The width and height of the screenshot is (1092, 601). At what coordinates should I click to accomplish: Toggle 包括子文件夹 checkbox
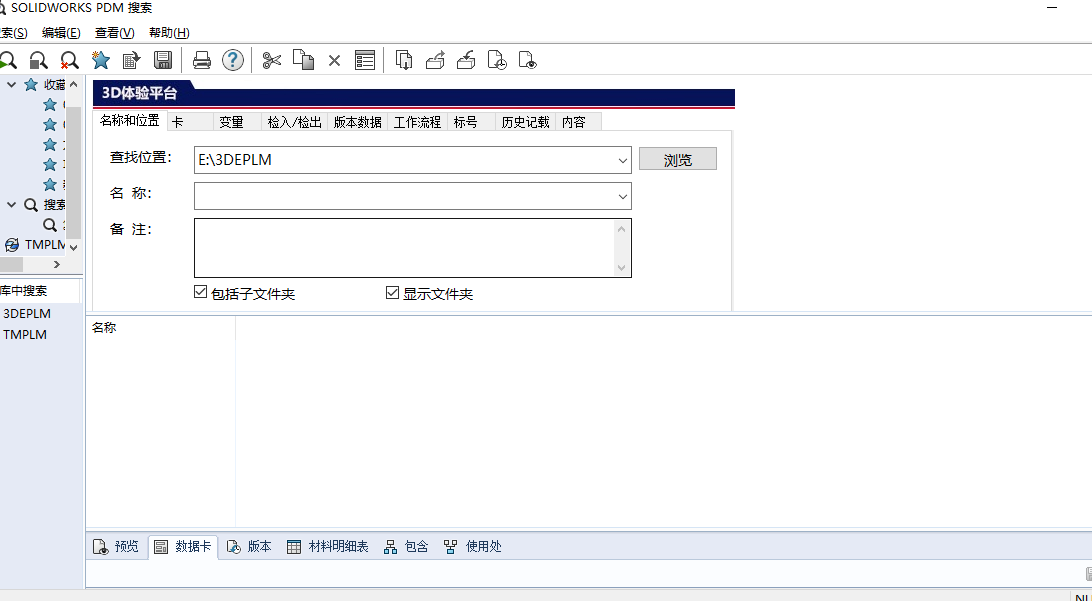[x=201, y=292]
